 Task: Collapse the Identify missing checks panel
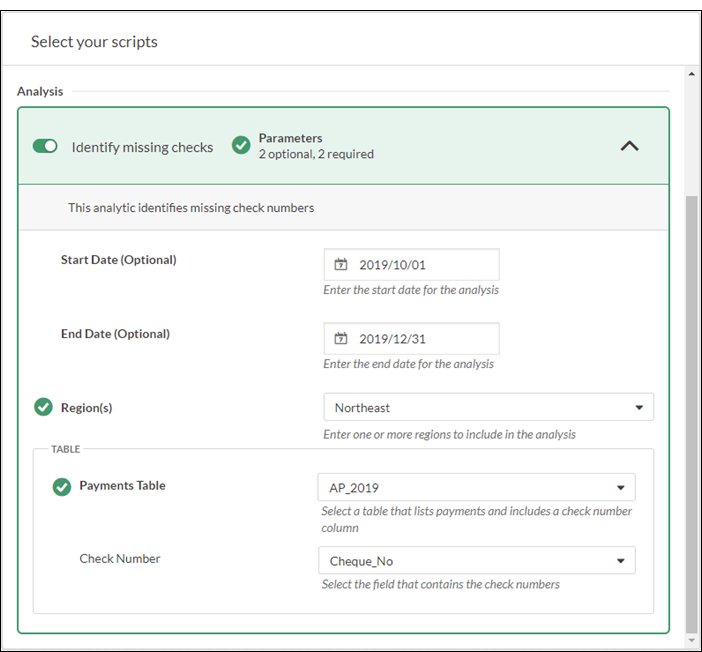[629, 146]
